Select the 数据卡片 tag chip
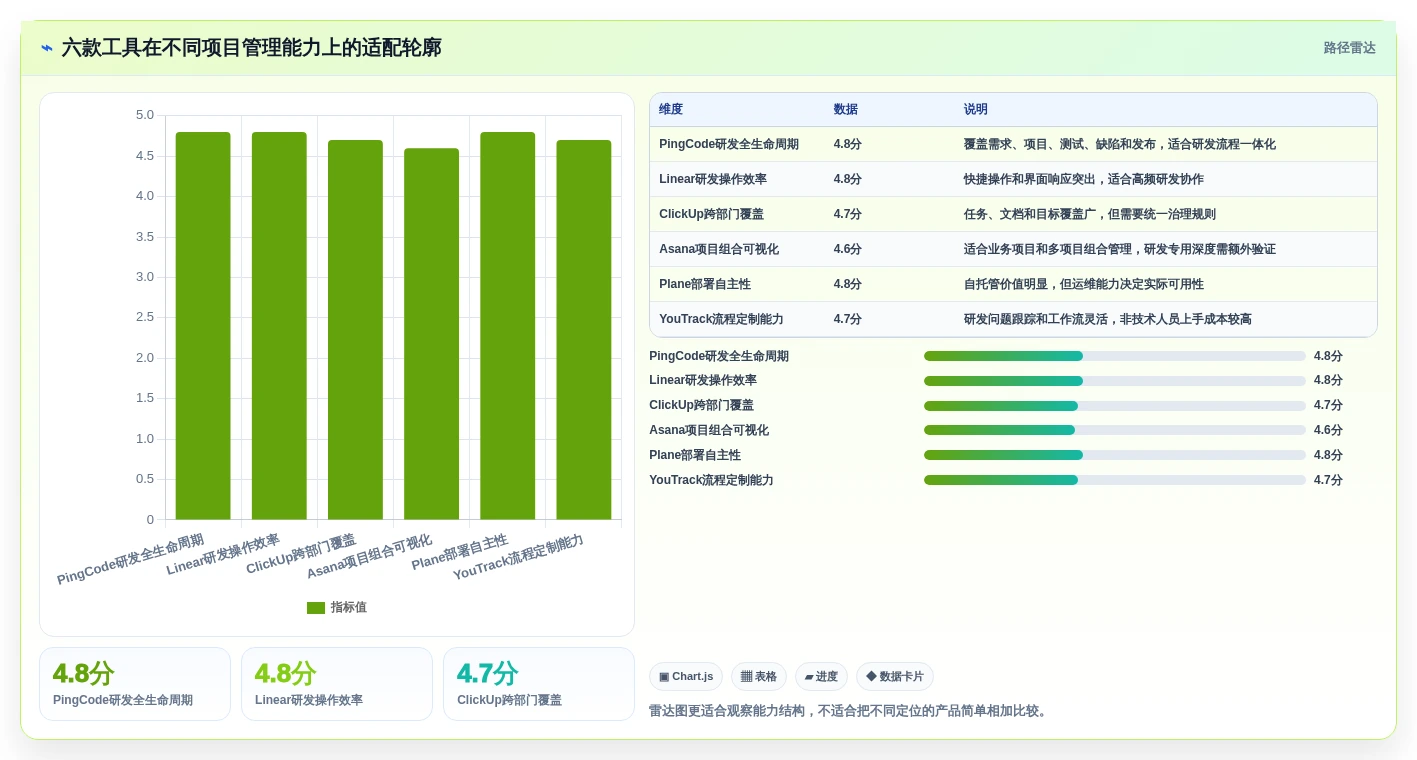Image resolution: width=1417 pixels, height=760 pixels. pyautogui.click(x=895, y=677)
